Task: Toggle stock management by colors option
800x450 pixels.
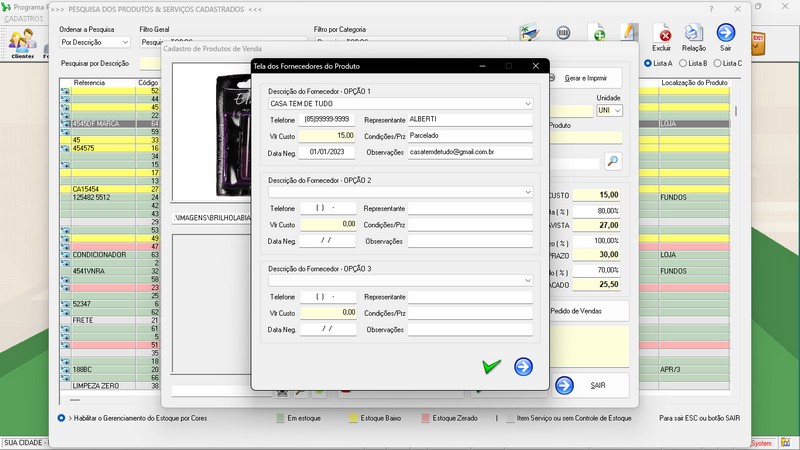Action: 62,418
